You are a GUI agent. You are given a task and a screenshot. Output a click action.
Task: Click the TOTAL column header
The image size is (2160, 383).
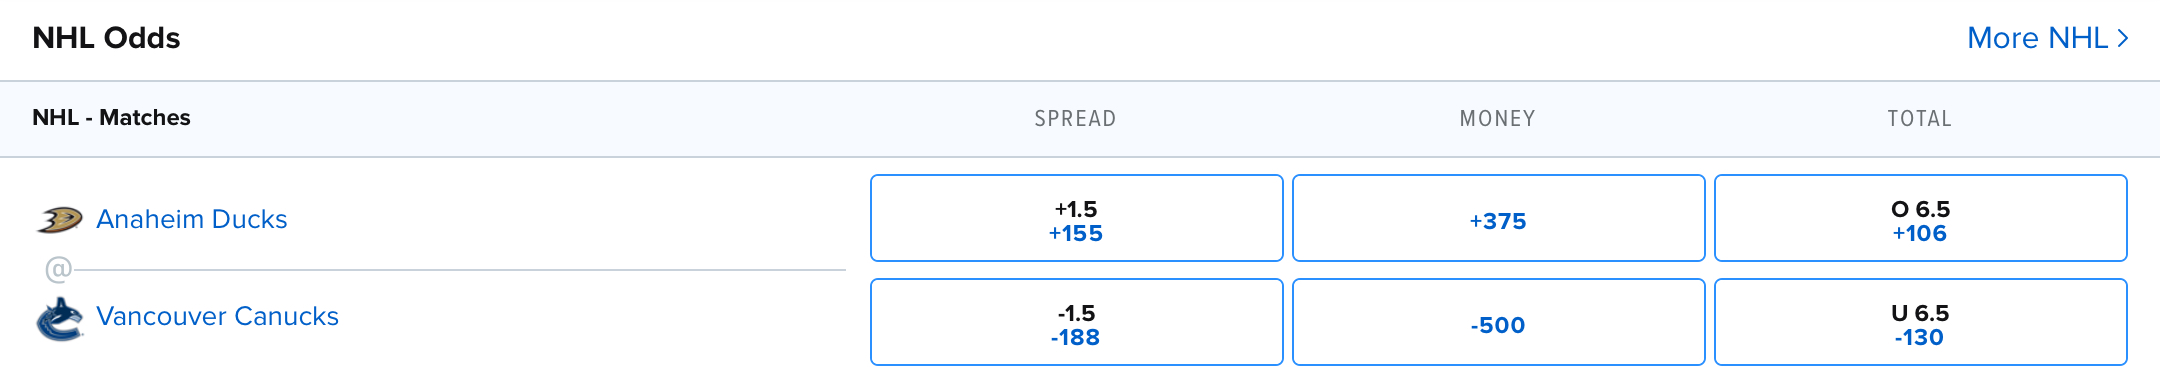(x=1919, y=119)
